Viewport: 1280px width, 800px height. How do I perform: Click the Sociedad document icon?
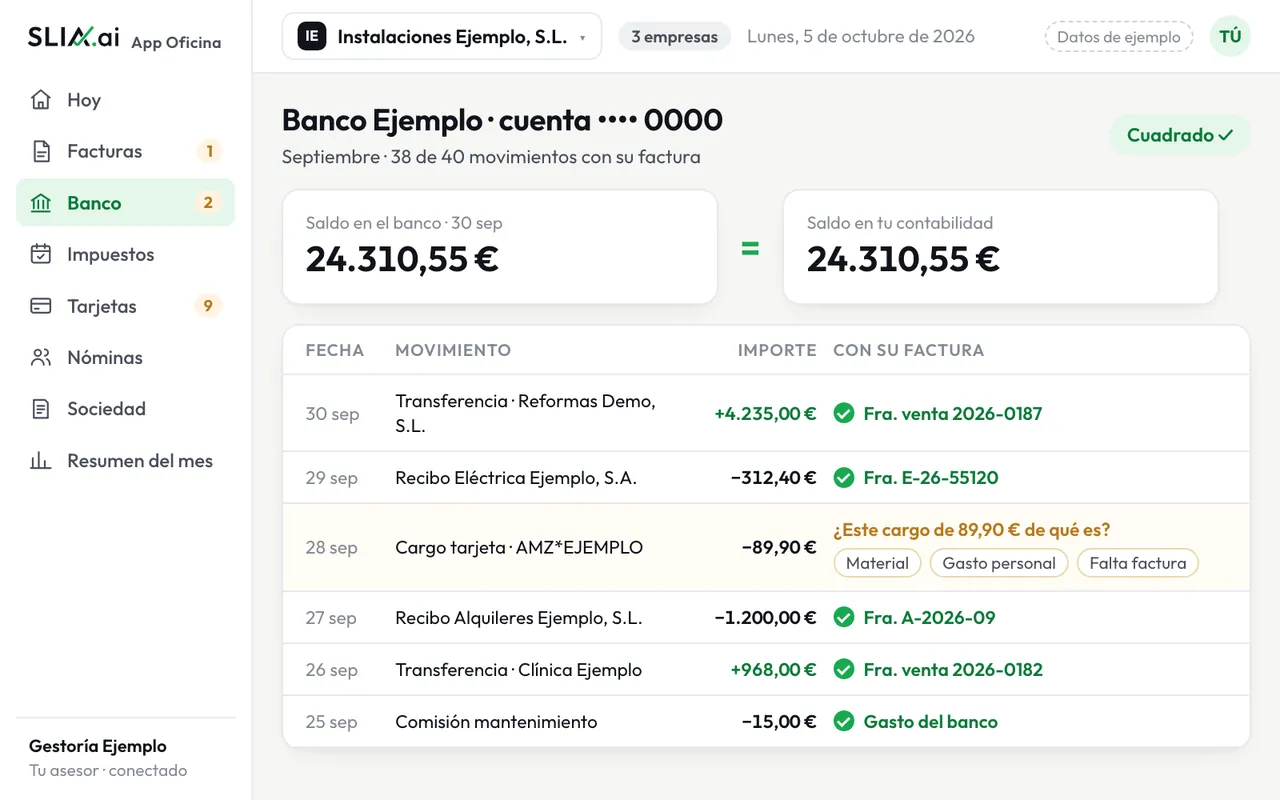point(41,409)
